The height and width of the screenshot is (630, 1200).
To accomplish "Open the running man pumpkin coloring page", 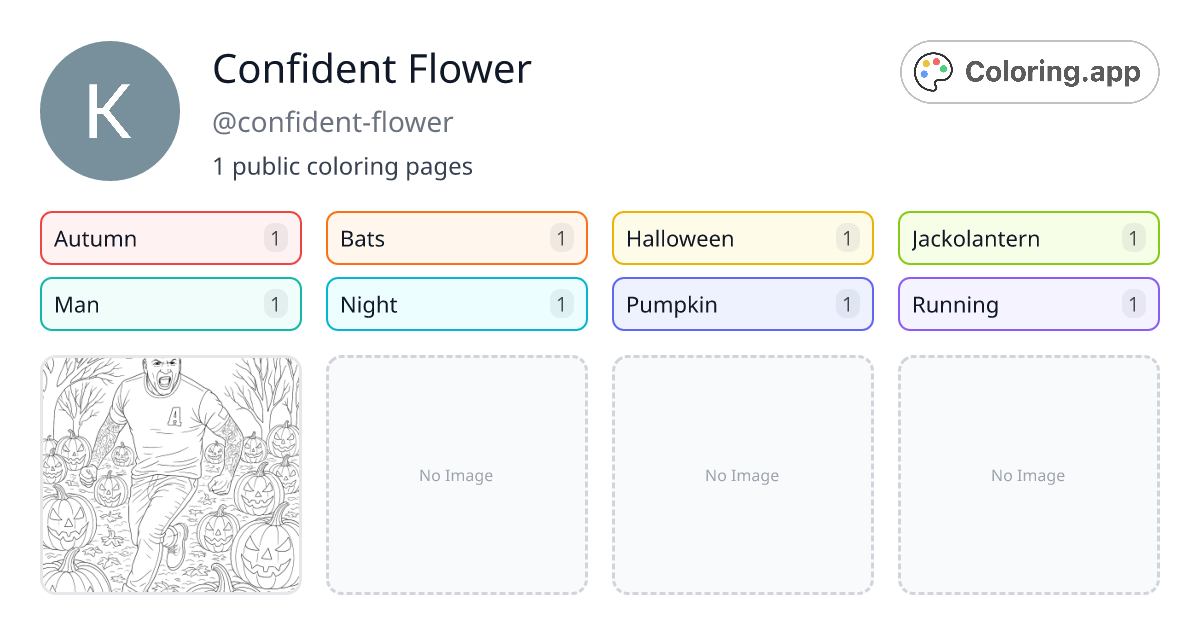I will coord(171,475).
